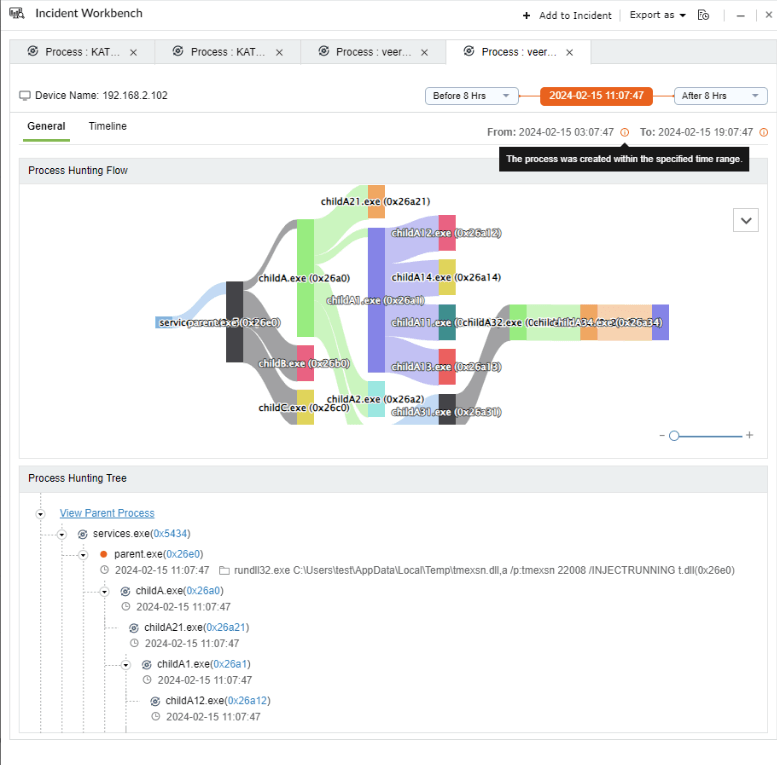Close the first Process KAT tab
Viewport: 777px width, 765px height.
point(133,53)
